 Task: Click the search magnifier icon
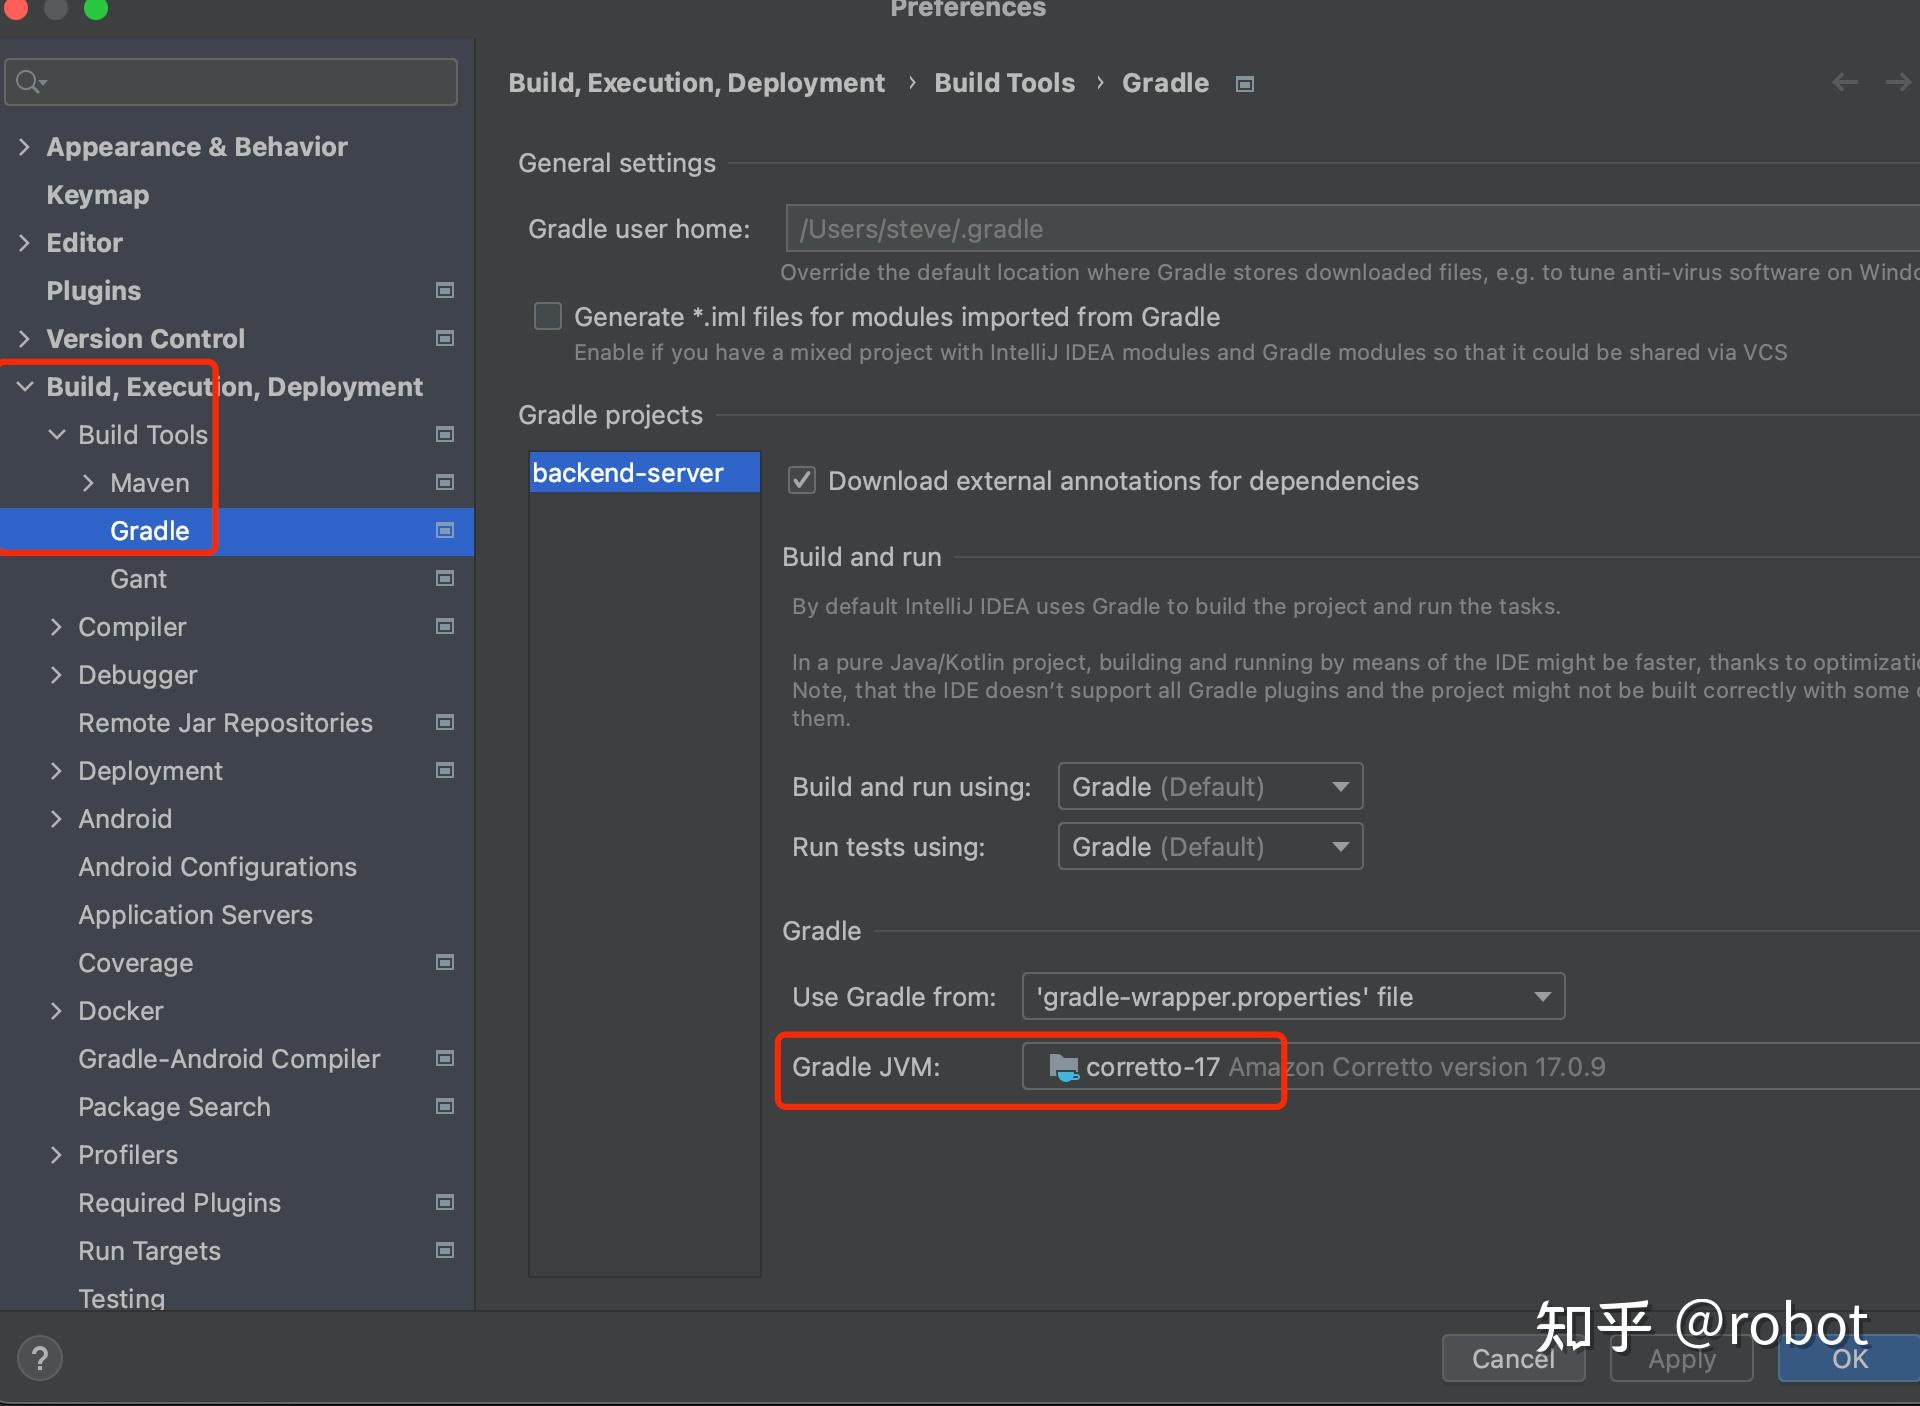pyautogui.click(x=29, y=82)
